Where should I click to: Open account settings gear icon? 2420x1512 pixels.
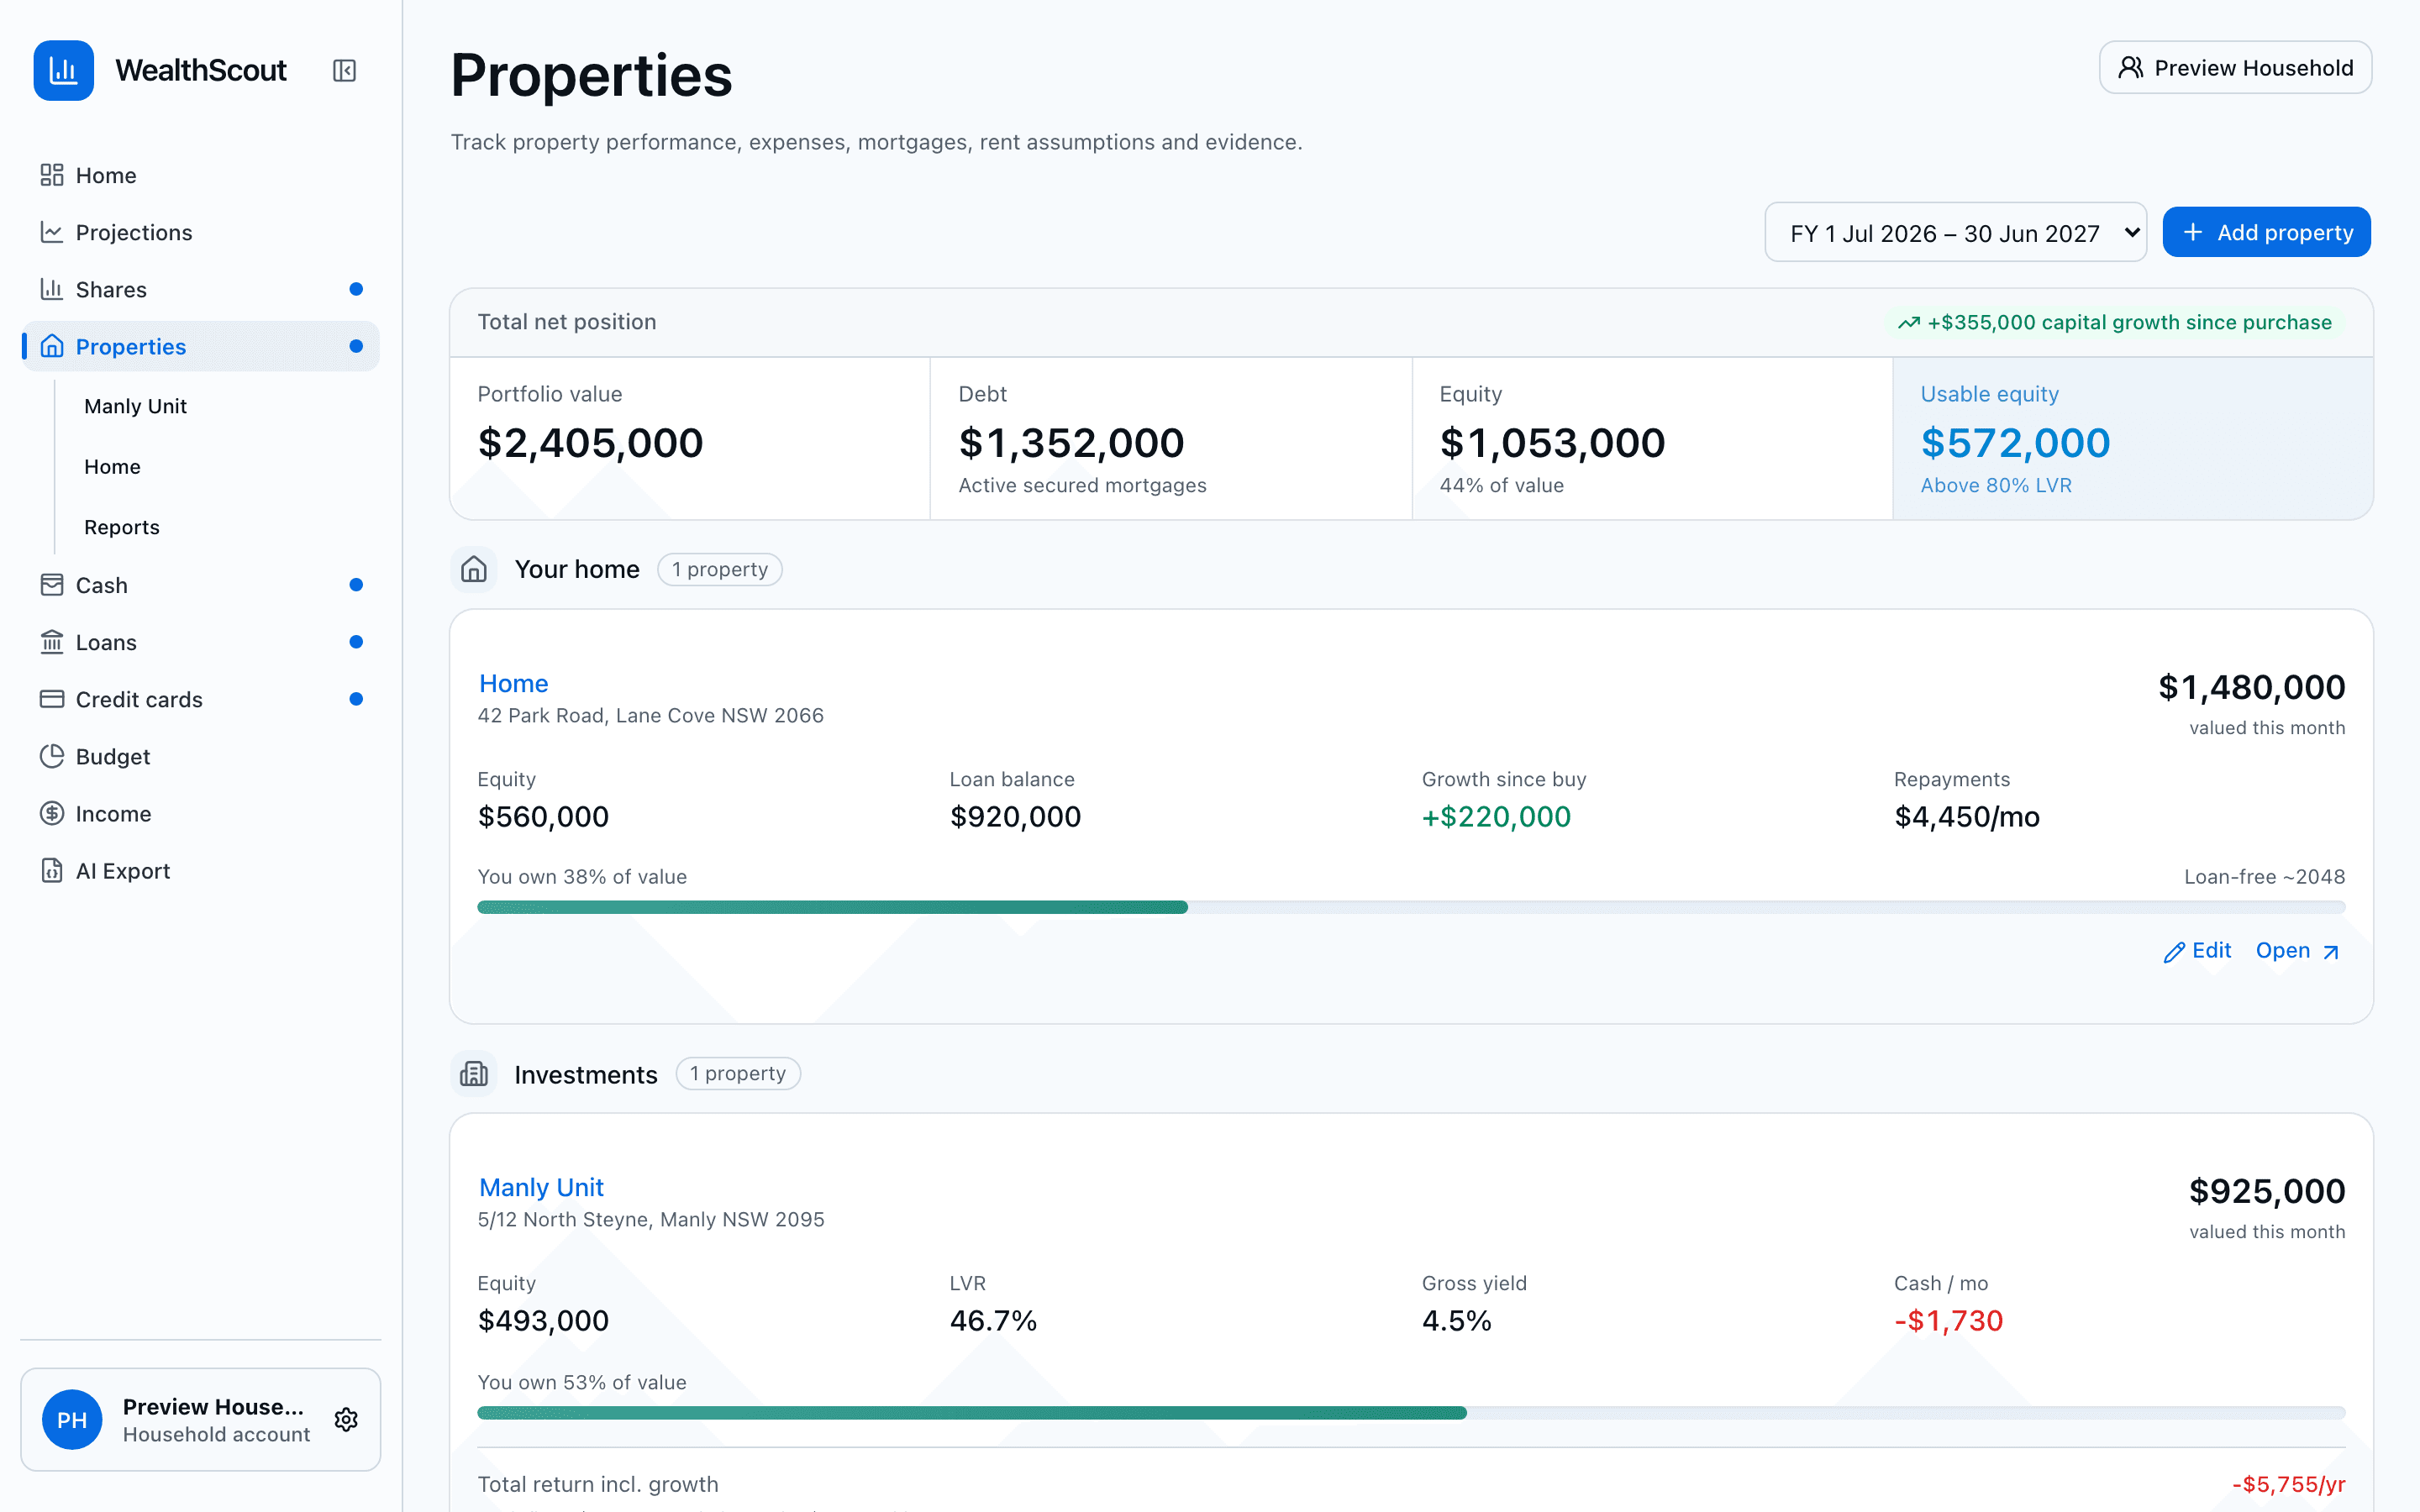[x=346, y=1420]
